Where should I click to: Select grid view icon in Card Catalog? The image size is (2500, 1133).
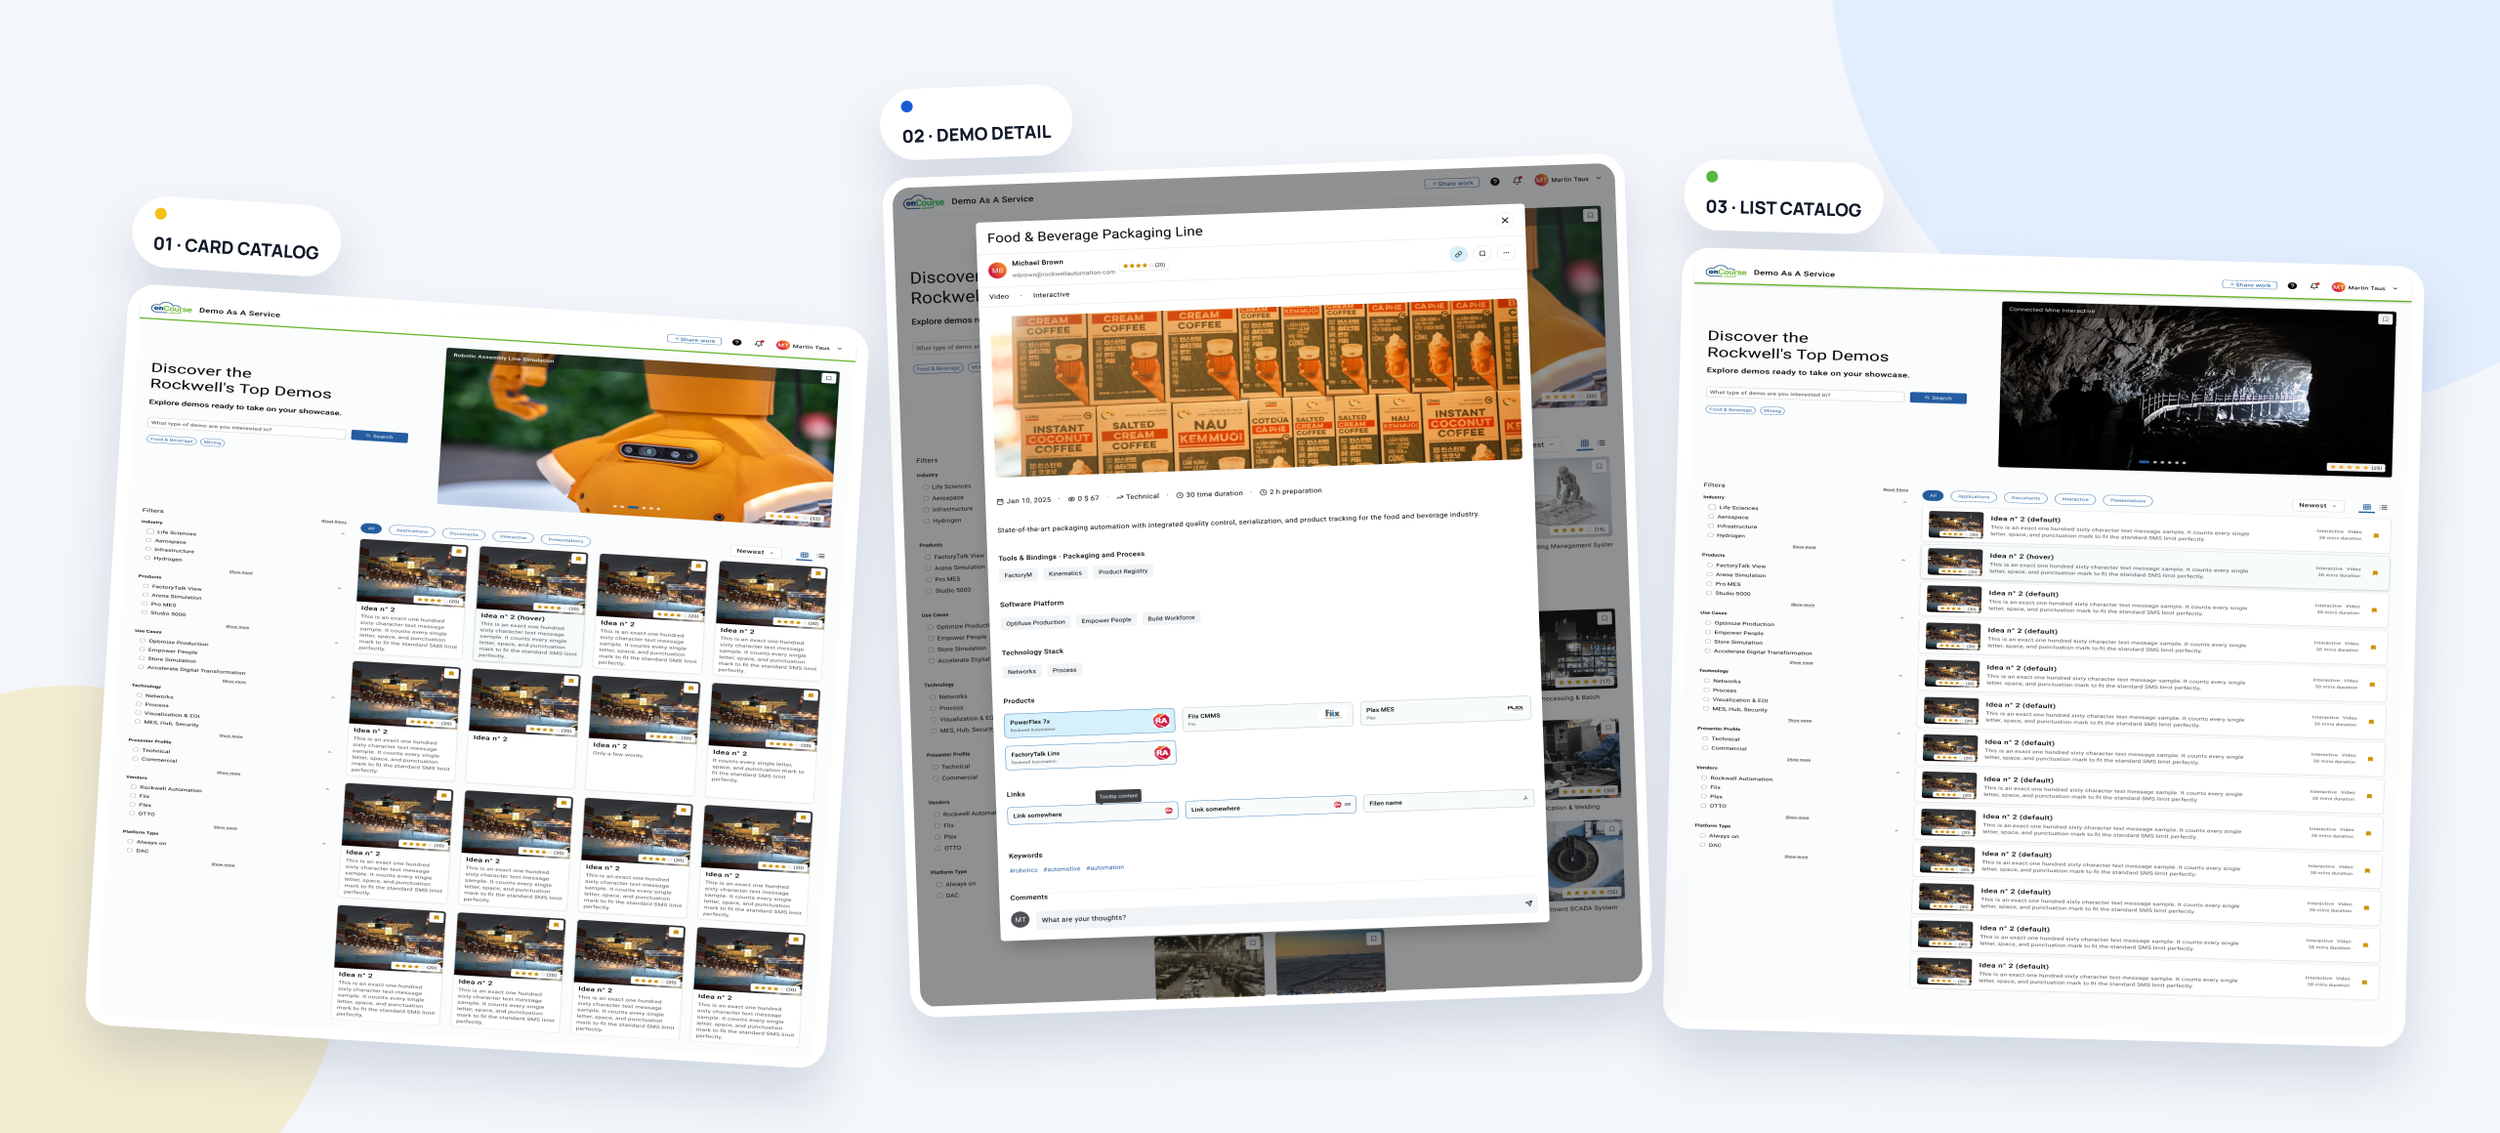click(804, 555)
